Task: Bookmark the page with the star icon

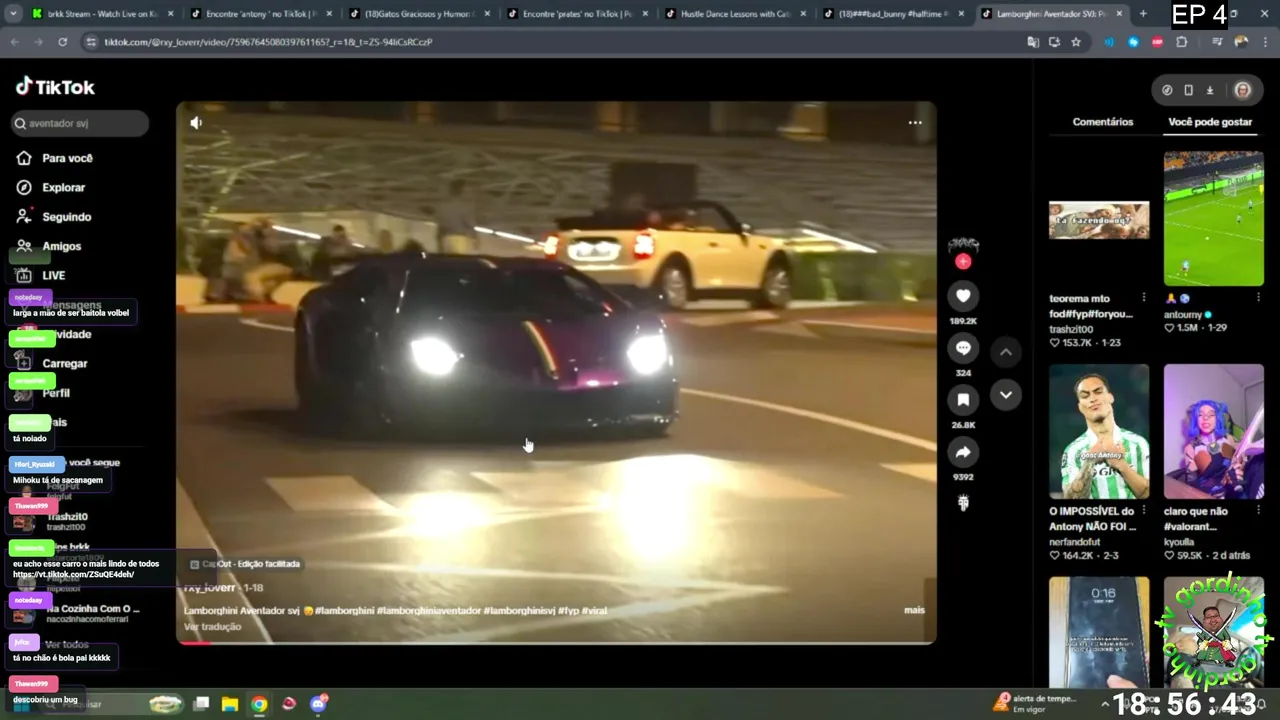Action: tap(1076, 42)
